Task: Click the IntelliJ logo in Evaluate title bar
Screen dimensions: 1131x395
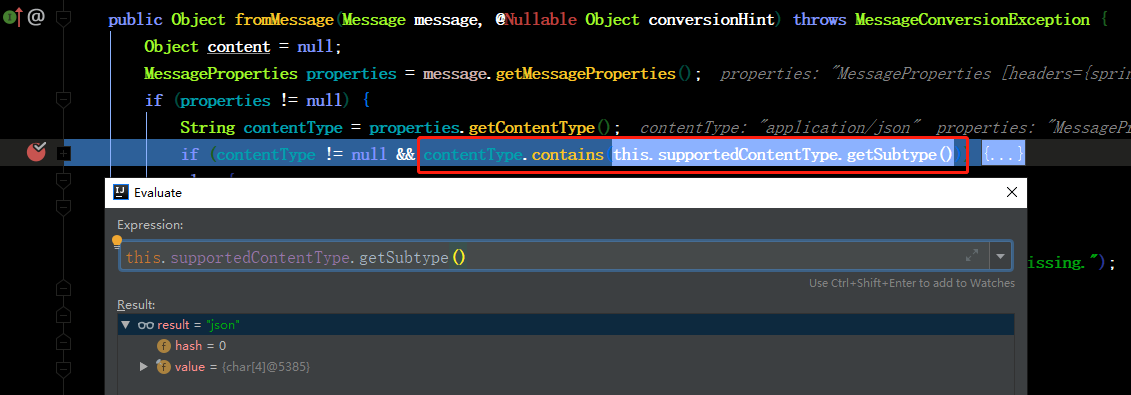Action: click(x=121, y=192)
